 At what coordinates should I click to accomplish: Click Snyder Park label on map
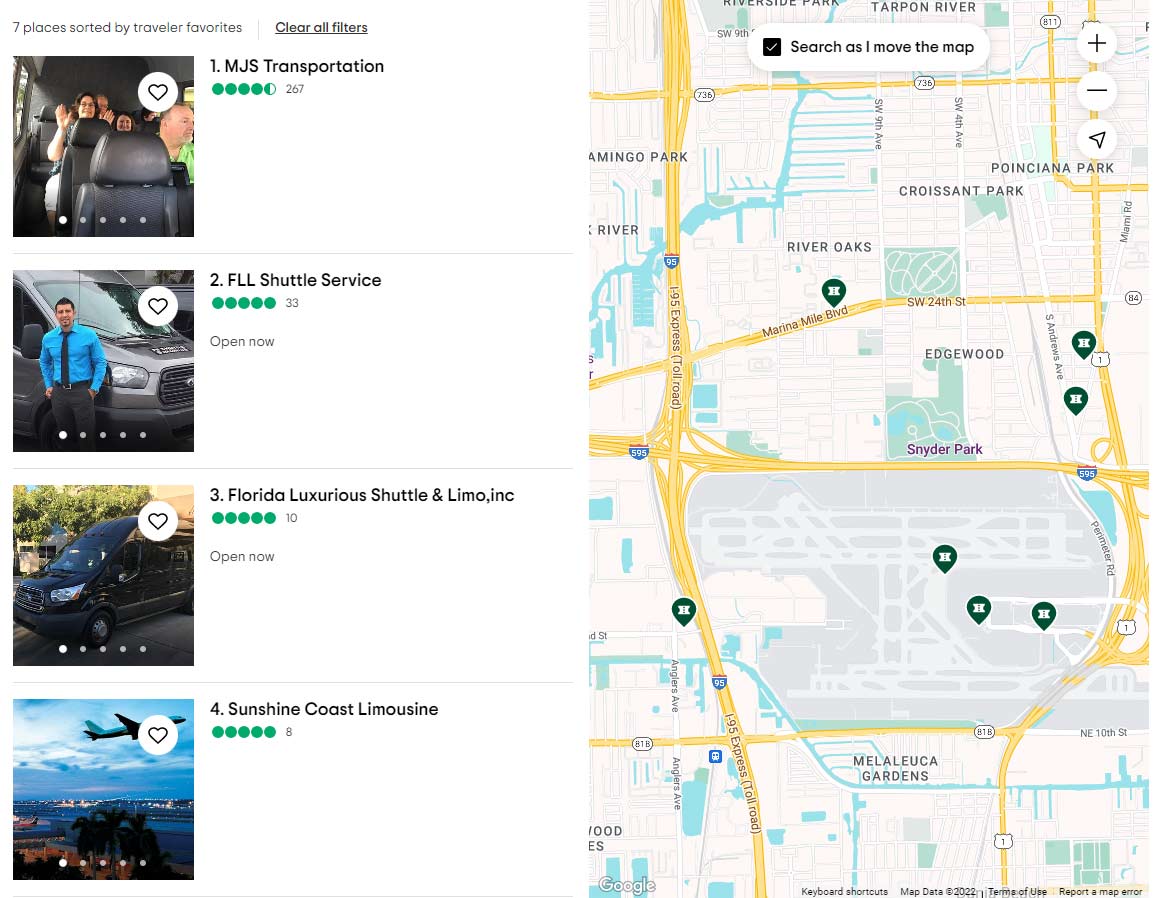pyautogui.click(x=944, y=449)
